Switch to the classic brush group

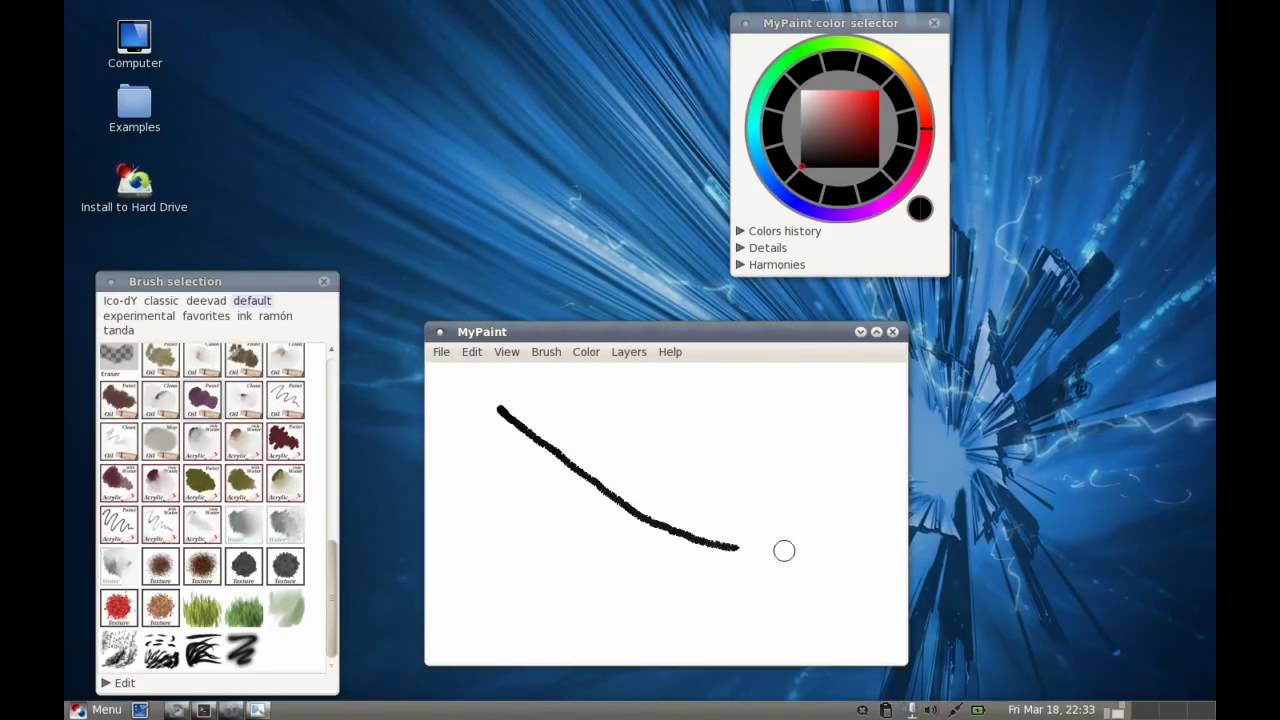point(161,301)
